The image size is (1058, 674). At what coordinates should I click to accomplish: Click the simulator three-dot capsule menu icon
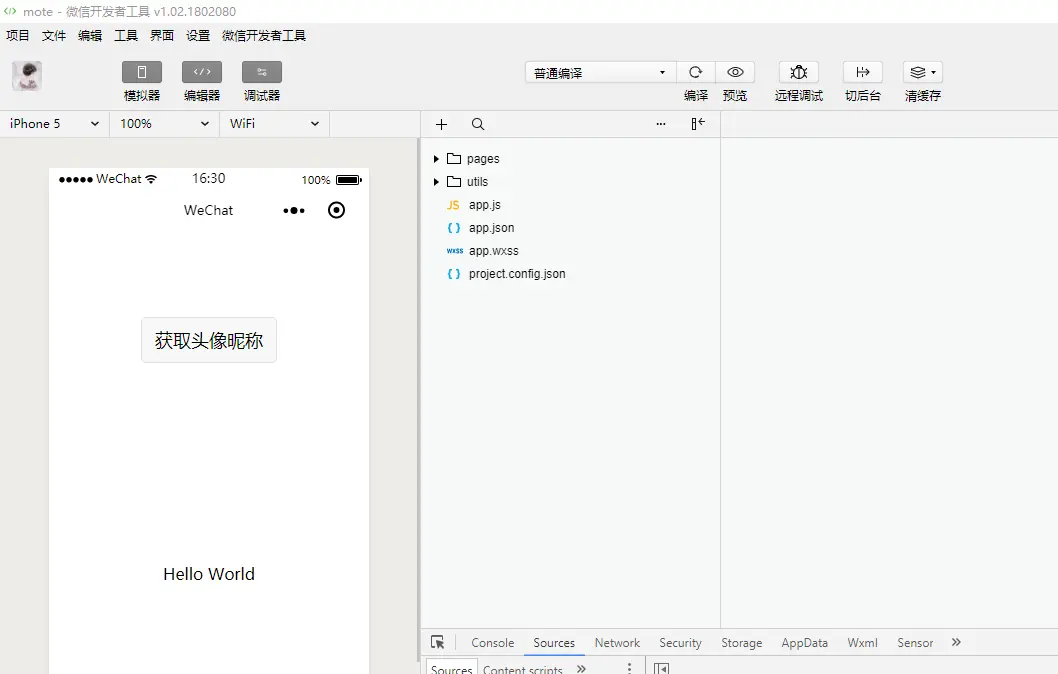[294, 210]
